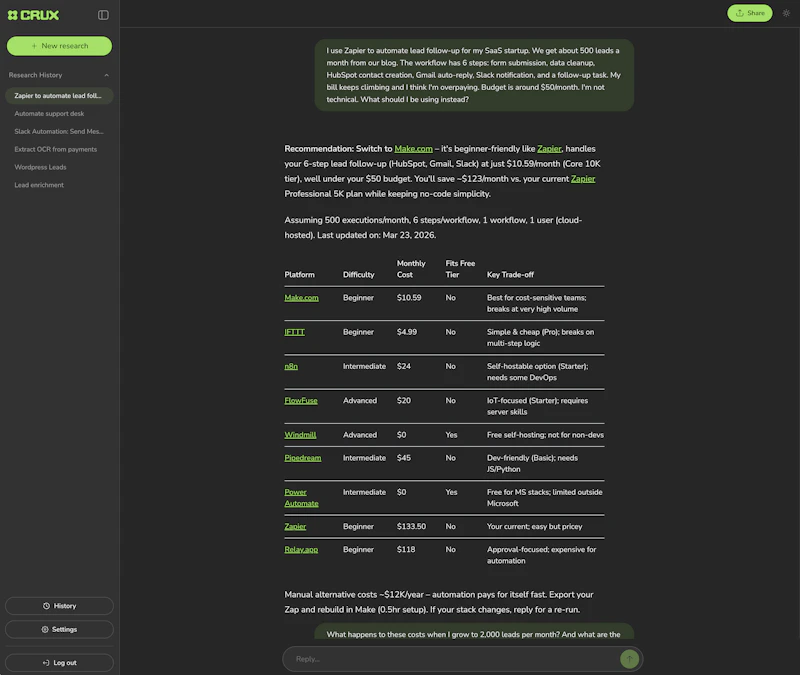Click the '$24' cost cell
800x675 pixels.
pos(404,366)
